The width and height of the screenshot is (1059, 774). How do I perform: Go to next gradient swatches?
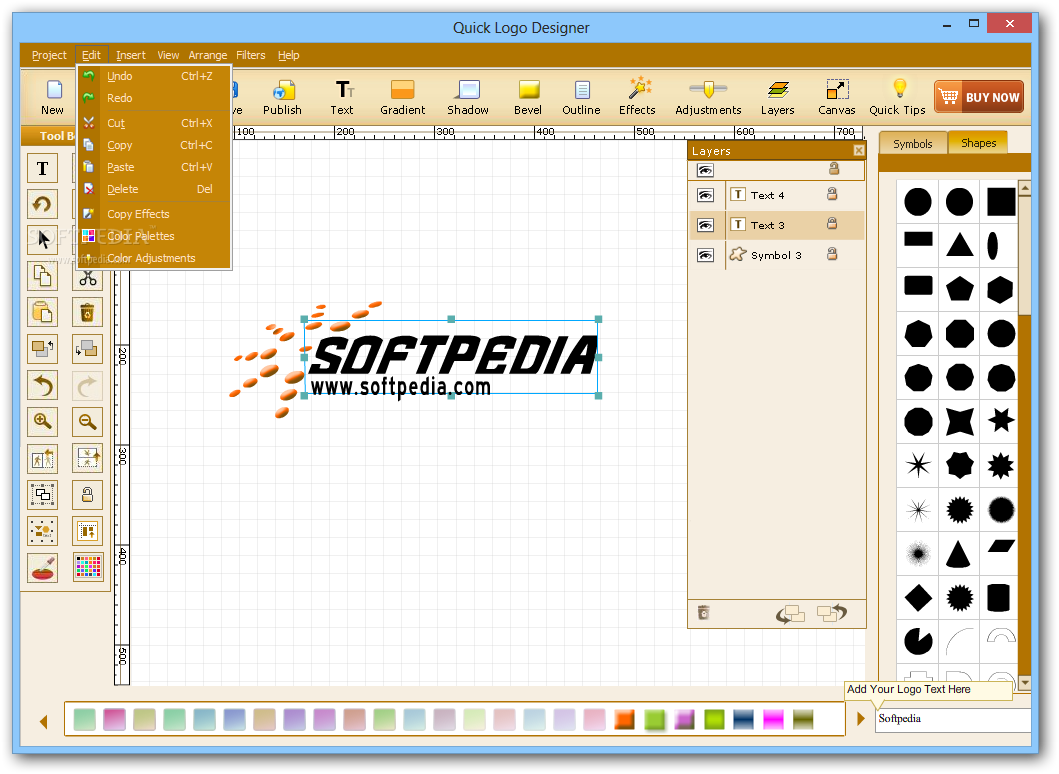coord(860,719)
